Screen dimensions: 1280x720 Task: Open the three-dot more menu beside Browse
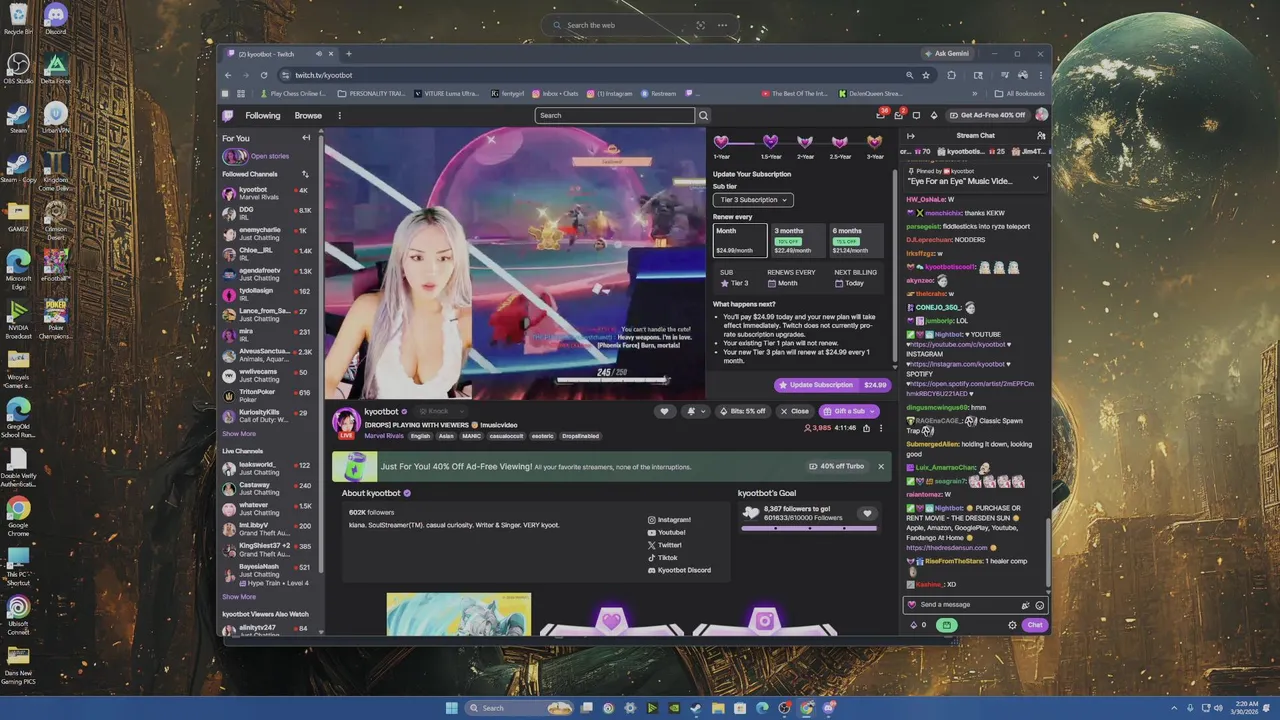(339, 115)
